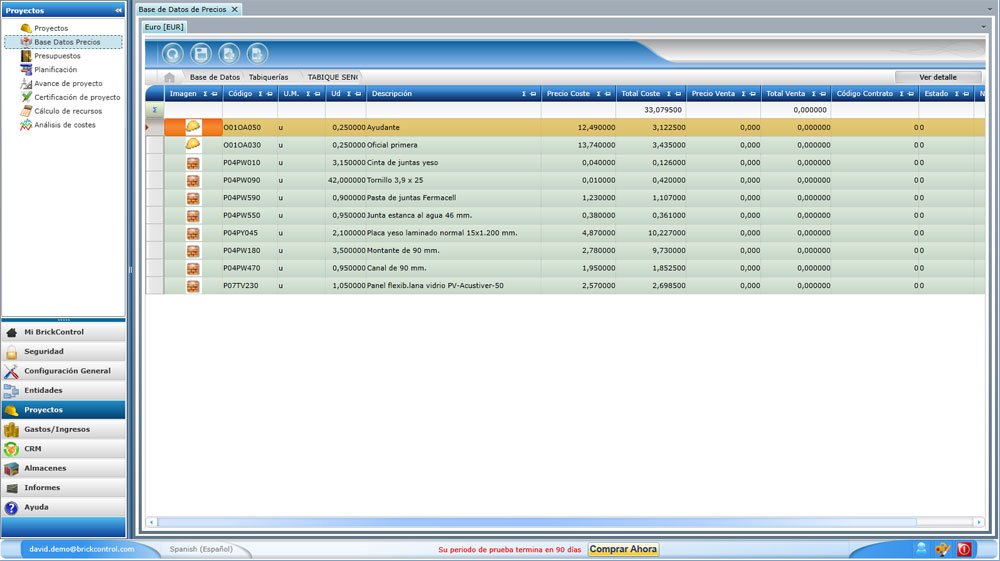Open summary sigma option on Código Contrato column

coord(901,94)
